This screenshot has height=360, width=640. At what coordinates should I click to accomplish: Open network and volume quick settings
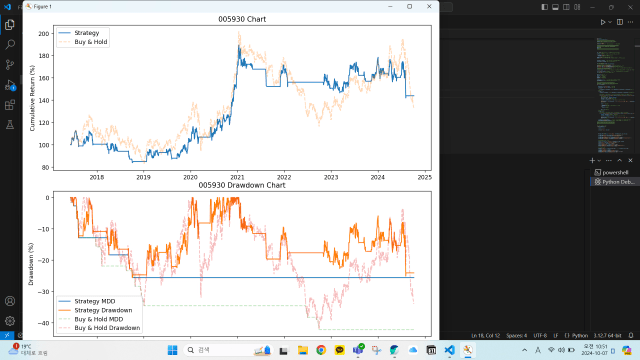coord(561,350)
